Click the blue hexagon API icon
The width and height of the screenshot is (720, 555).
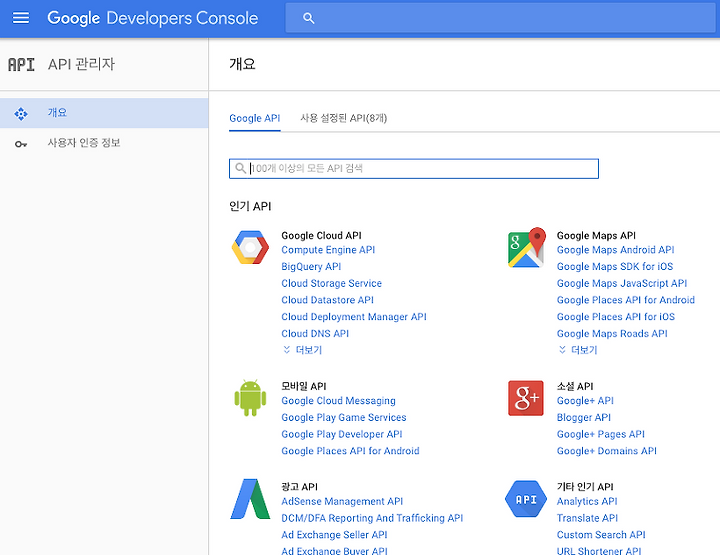[526, 499]
